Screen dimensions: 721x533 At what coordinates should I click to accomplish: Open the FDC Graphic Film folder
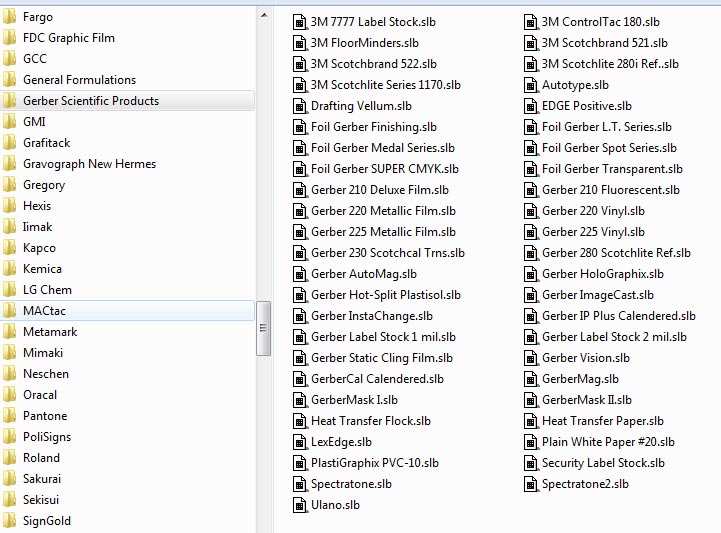pyautogui.click(x=69, y=38)
